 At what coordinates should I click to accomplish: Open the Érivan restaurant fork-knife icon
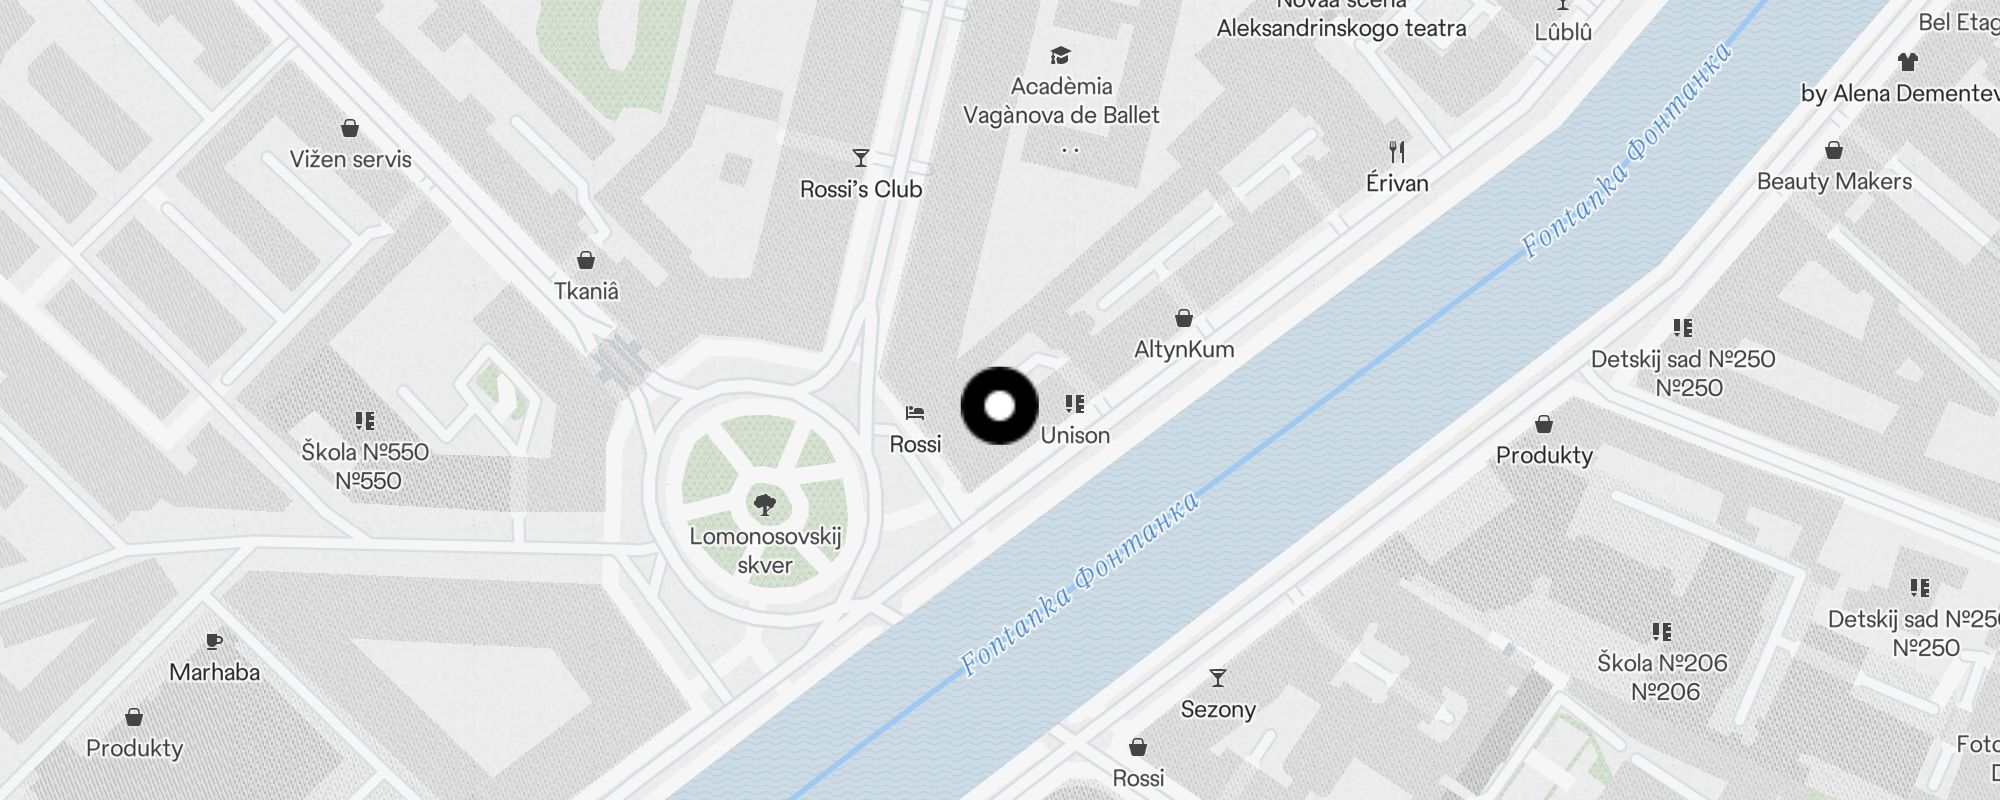click(x=1397, y=152)
